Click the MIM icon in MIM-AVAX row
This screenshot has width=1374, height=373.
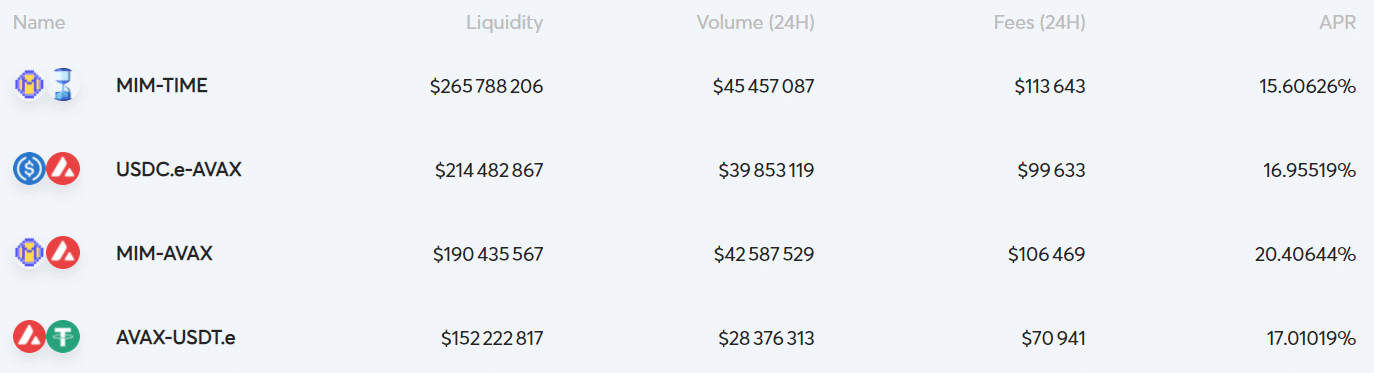[29, 254]
